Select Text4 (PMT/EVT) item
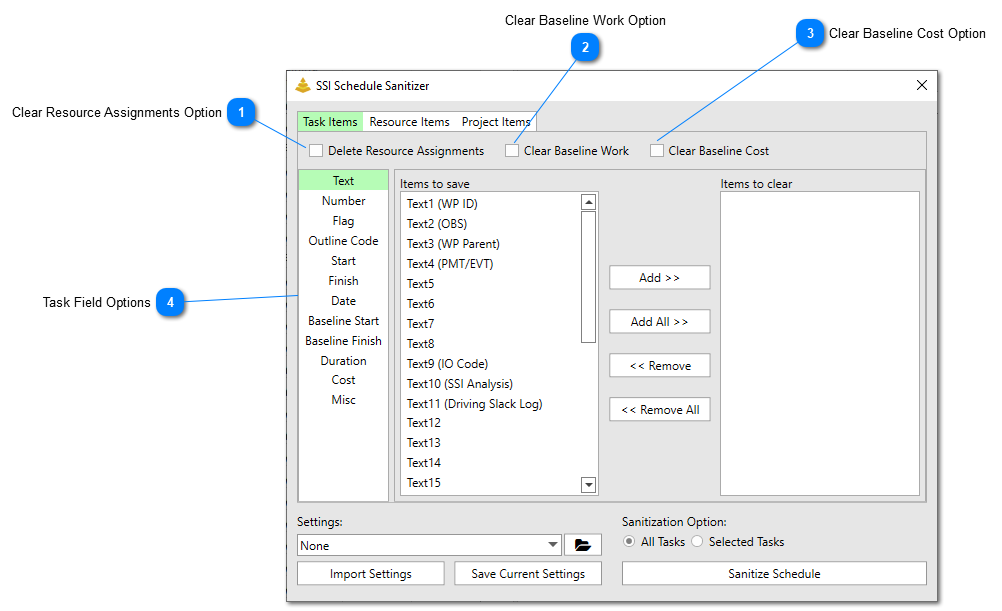Image resolution: width=1002 pixels, height=611 pixels. point(450,263)
